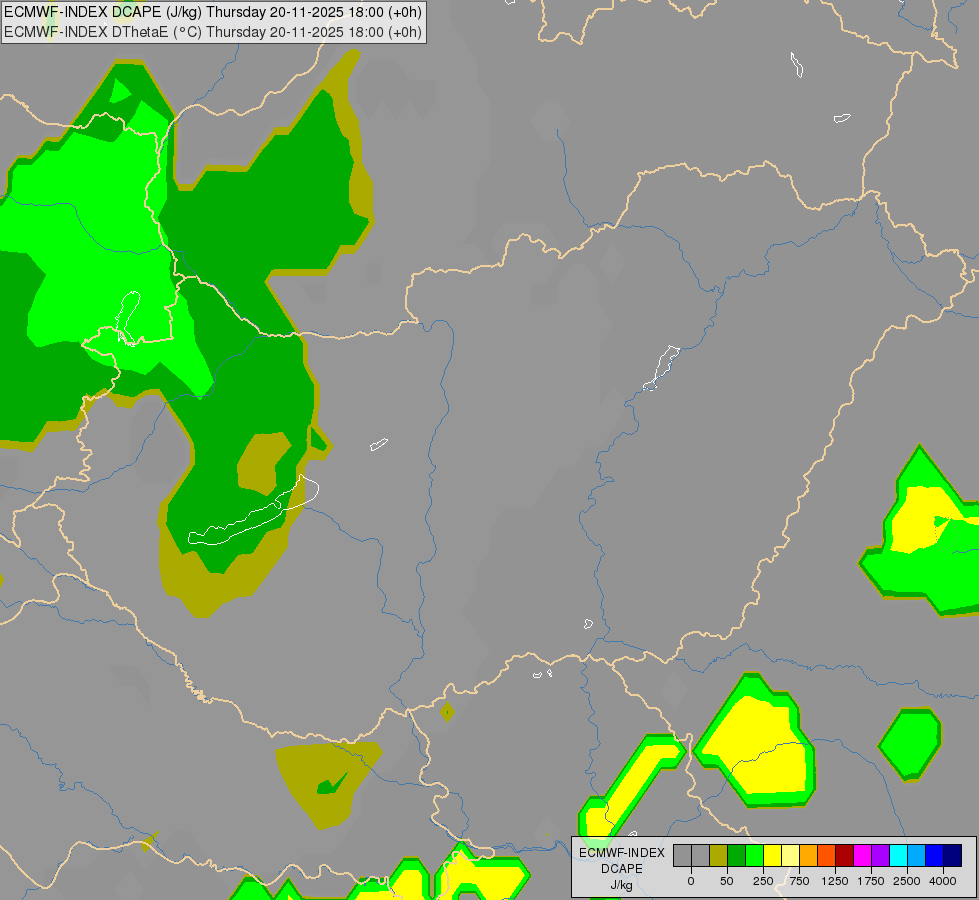Click the large white lake outline on the map
Viewport: 979px width, 900px height.
254,510
